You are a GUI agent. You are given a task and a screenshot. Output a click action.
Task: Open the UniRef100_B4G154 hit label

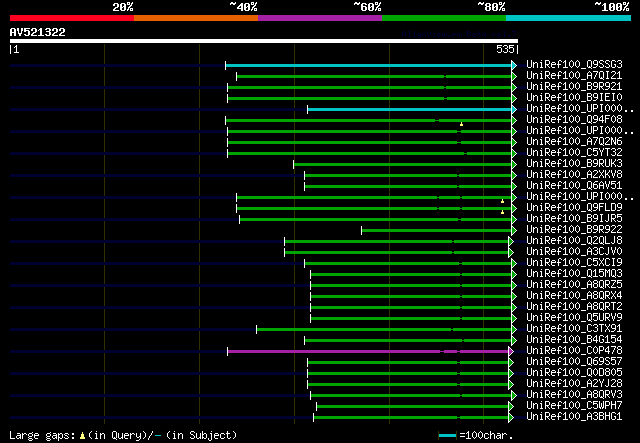click(574, 340)
